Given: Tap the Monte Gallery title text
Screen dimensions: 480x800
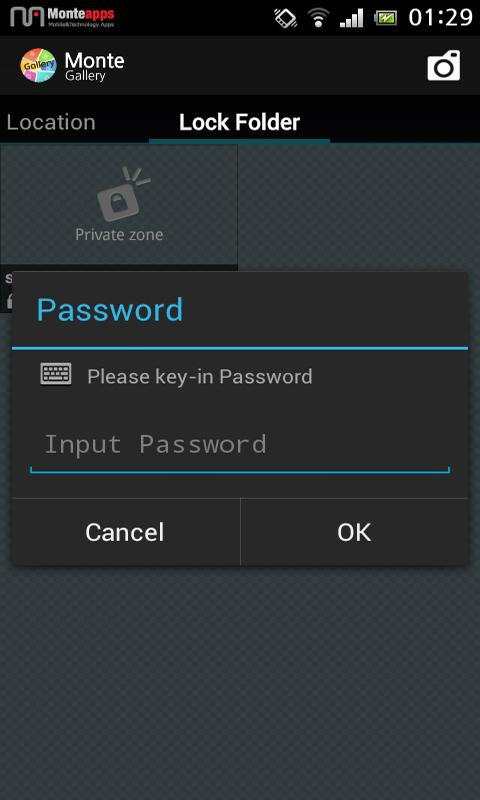Looking at the screenshot, I should click(x=94, y=66).
